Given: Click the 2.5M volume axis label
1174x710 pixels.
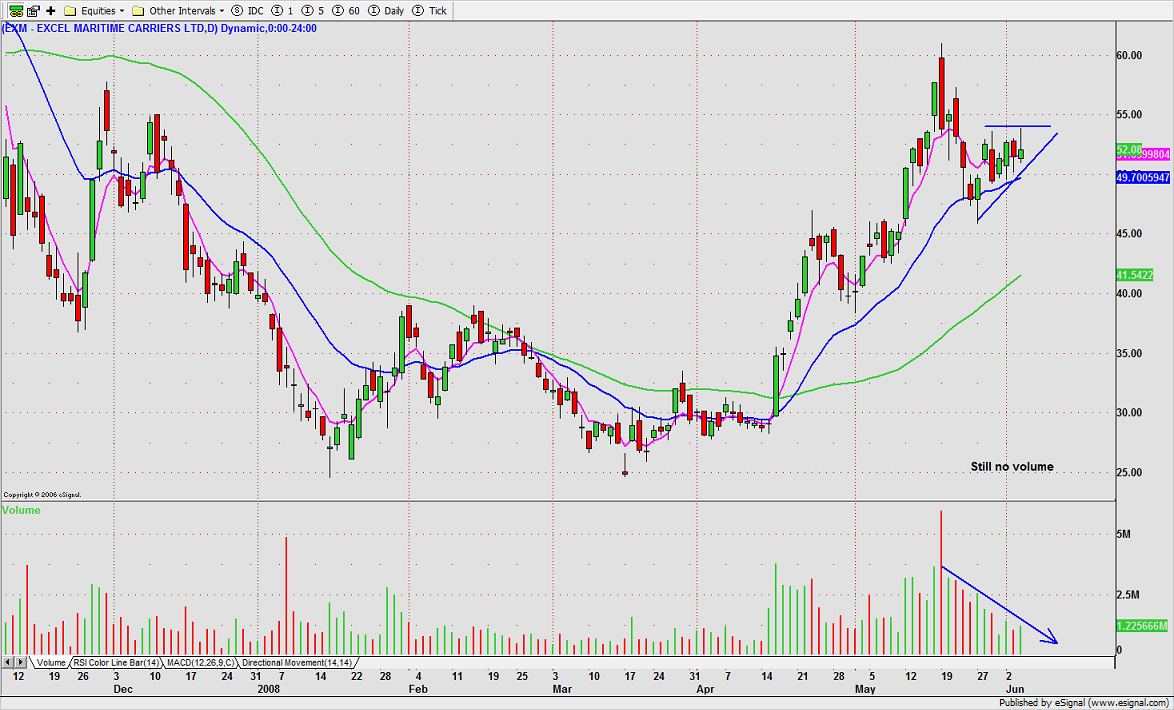Looking at the screenshot, I should tap(1128, 595).
